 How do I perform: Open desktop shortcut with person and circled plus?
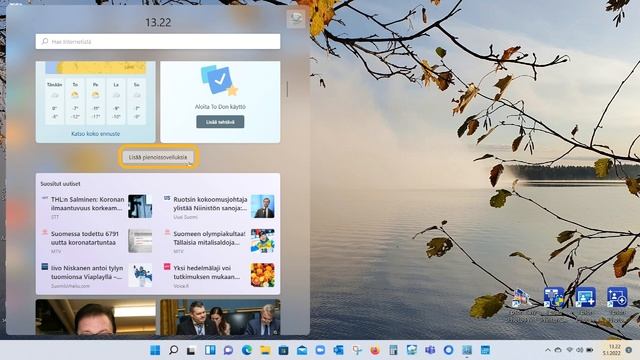point(617,297)
